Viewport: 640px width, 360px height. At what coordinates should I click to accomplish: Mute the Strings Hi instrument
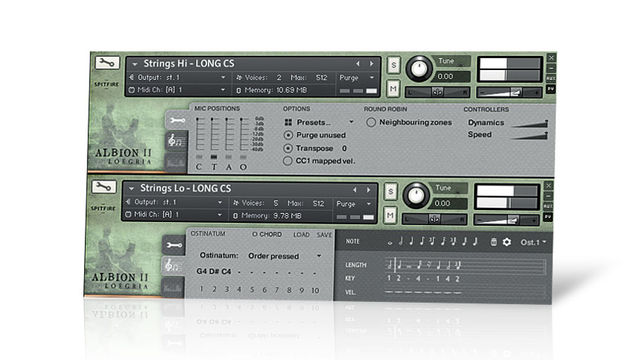pos(393,89)
